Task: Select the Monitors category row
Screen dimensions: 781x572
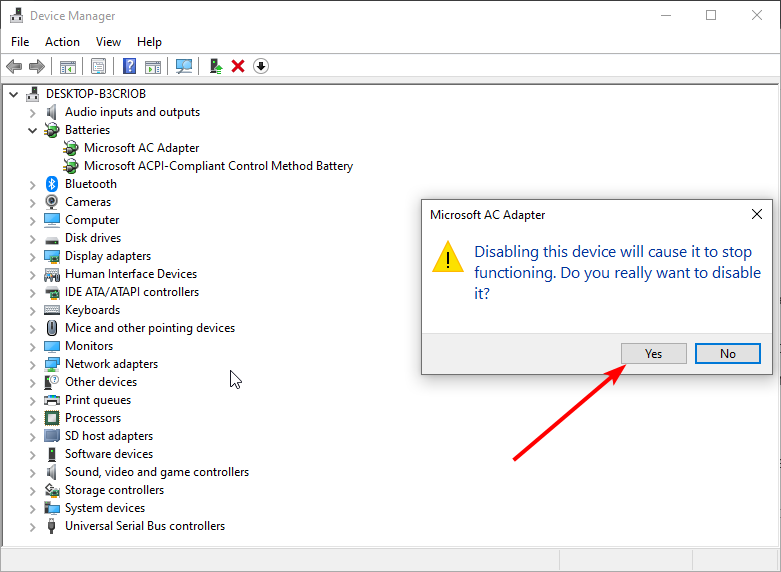Action: (89, 346)
